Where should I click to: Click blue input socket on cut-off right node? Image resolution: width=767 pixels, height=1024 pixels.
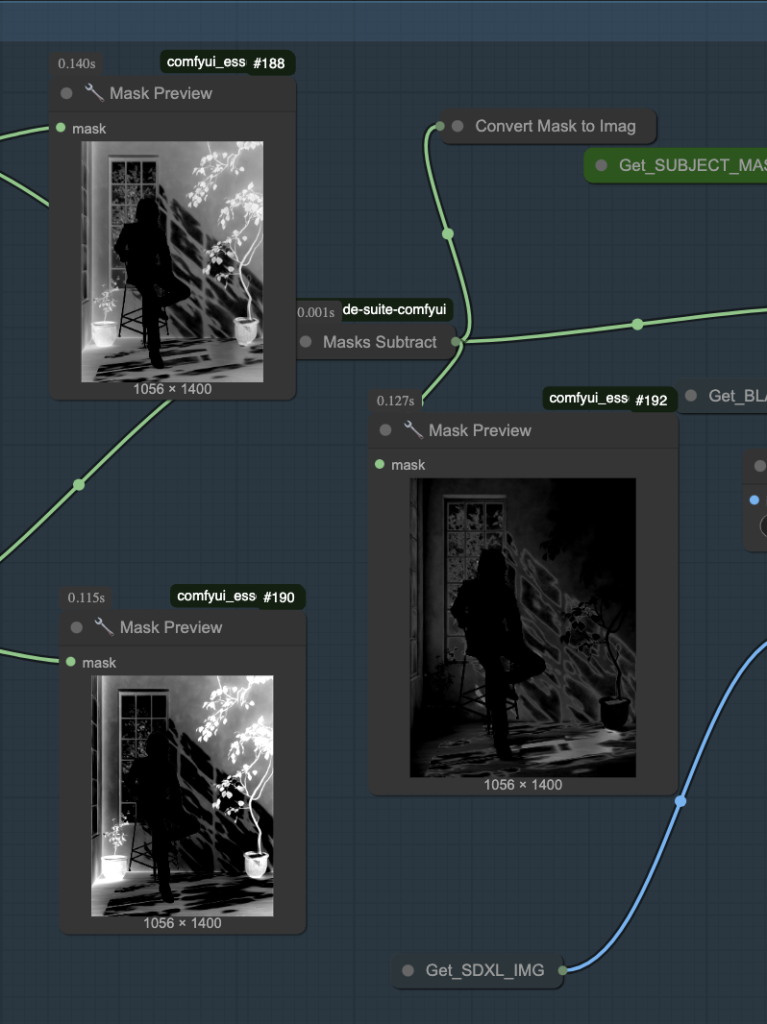pyautogui.click(x=755, y=500)
